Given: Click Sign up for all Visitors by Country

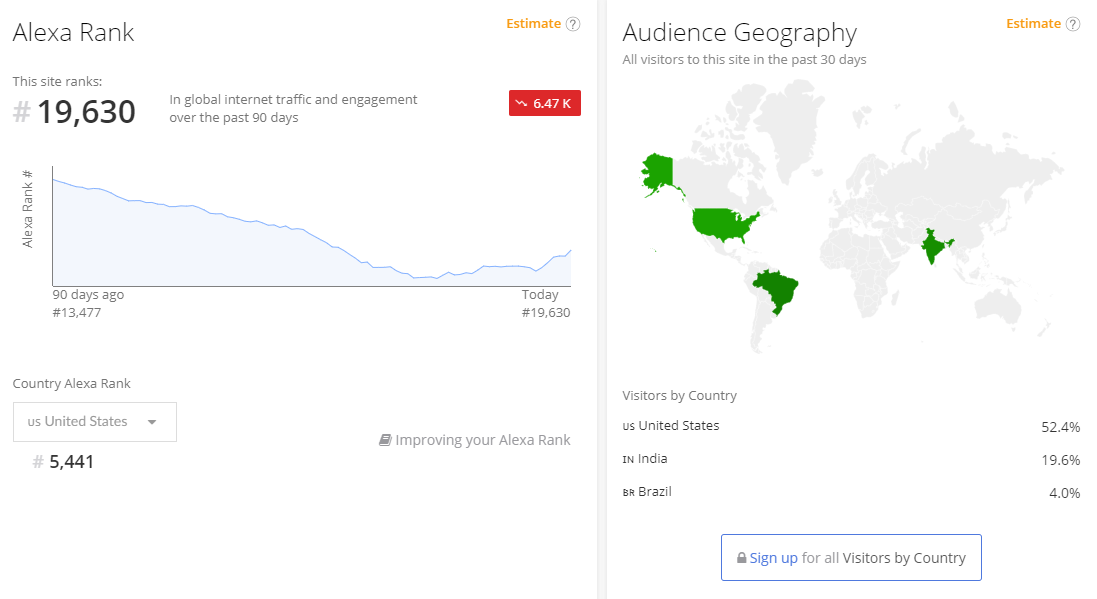Looking at the screenshot, I should pyautogui.click(x=851, y=558).
